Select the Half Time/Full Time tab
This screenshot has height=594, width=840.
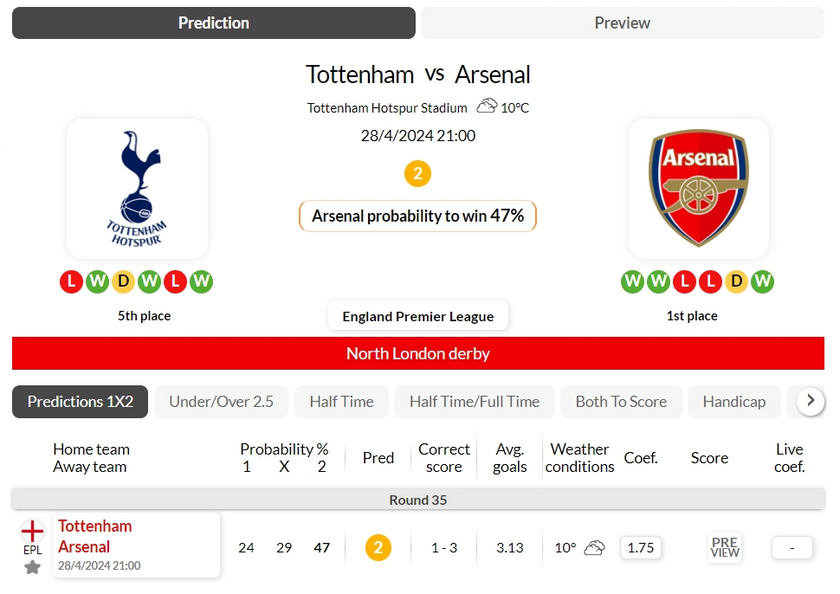(475, 402)
